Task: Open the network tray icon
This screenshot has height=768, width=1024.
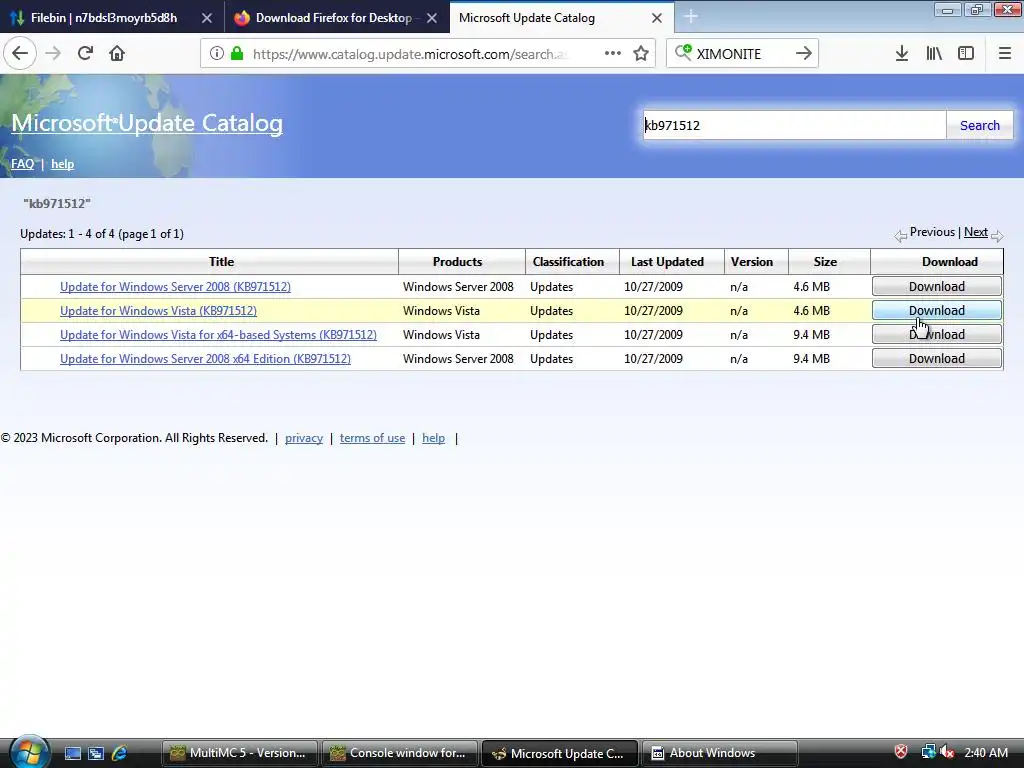Action: click(928, 752)
